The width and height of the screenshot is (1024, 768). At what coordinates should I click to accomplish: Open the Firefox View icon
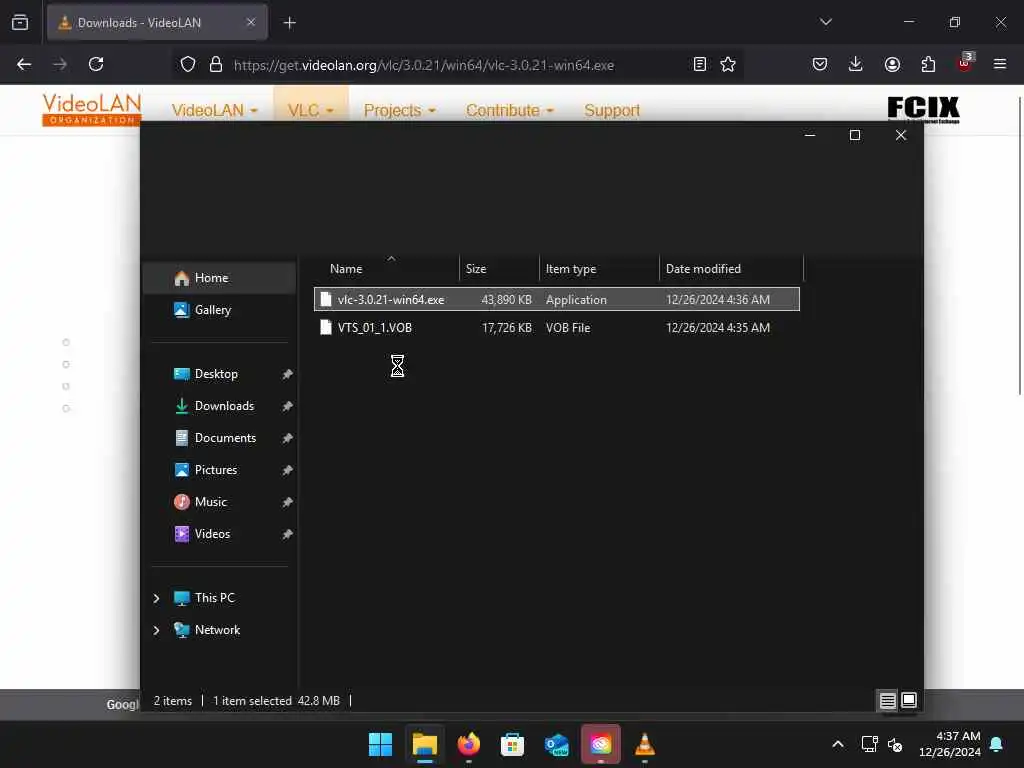20,22
